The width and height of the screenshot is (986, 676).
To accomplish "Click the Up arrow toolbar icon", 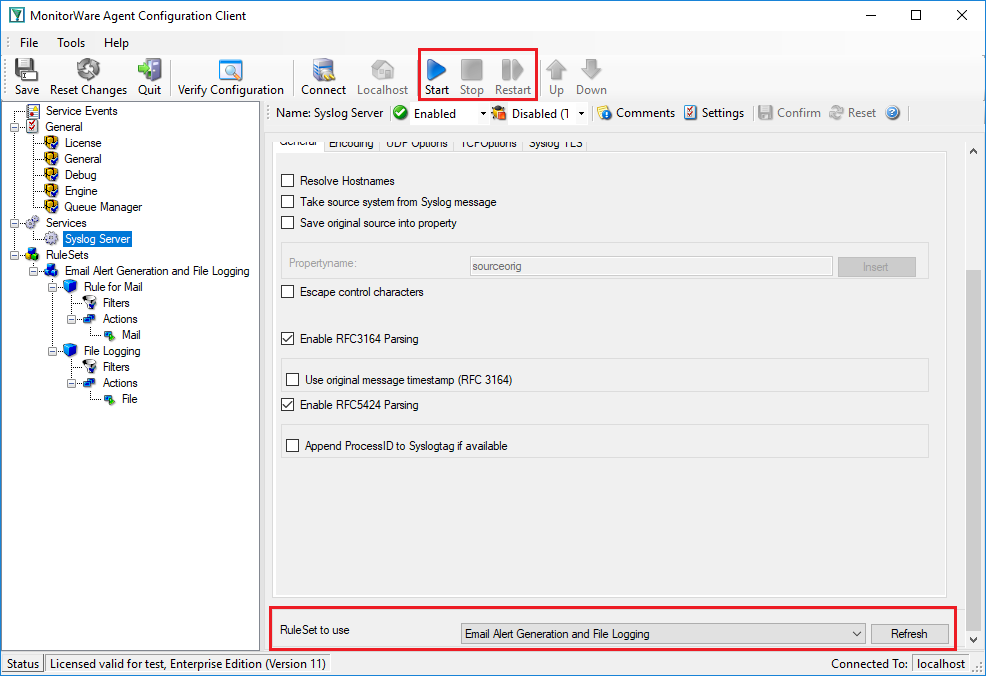I will coord(556,77).
